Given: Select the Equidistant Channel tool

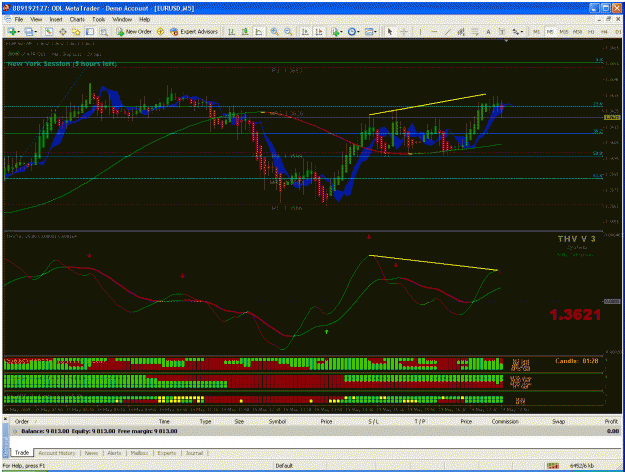Looking at the screenshot, I should [461, 31].
